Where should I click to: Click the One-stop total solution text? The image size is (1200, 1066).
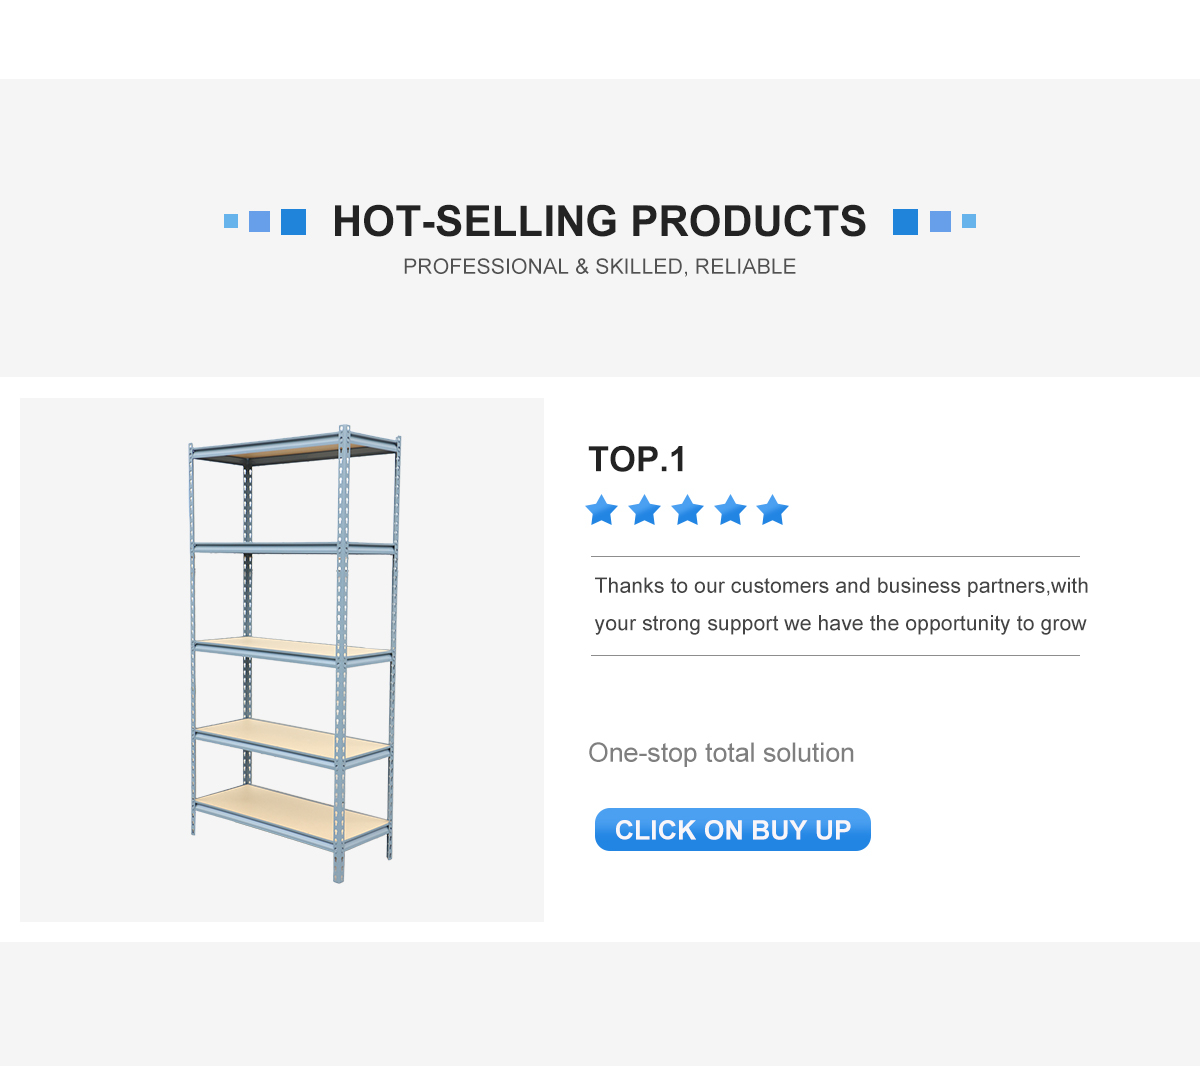[721, 753]
